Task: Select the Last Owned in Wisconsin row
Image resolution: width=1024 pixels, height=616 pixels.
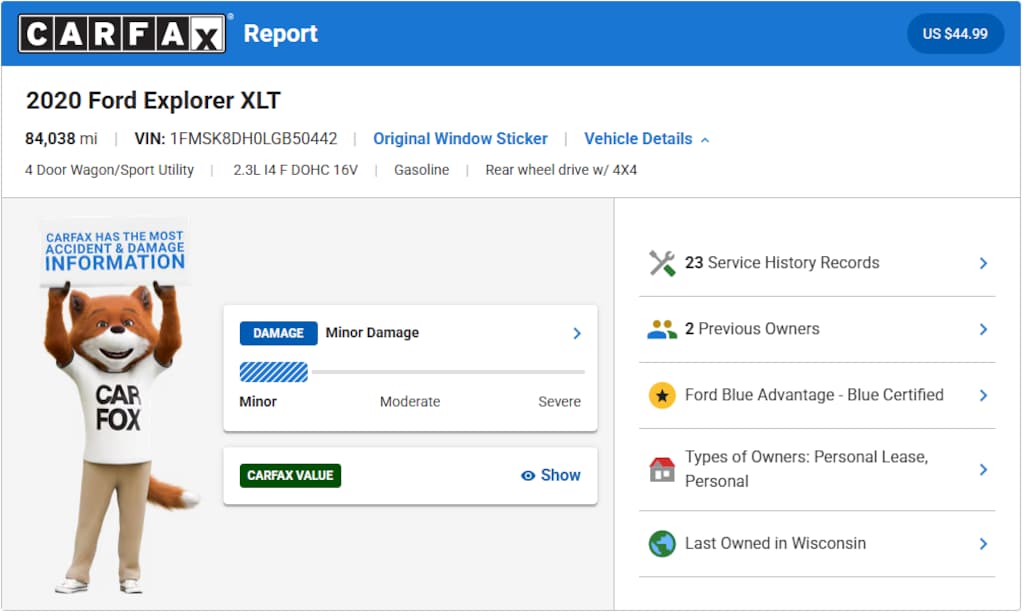Action: [x=775, y=544]
